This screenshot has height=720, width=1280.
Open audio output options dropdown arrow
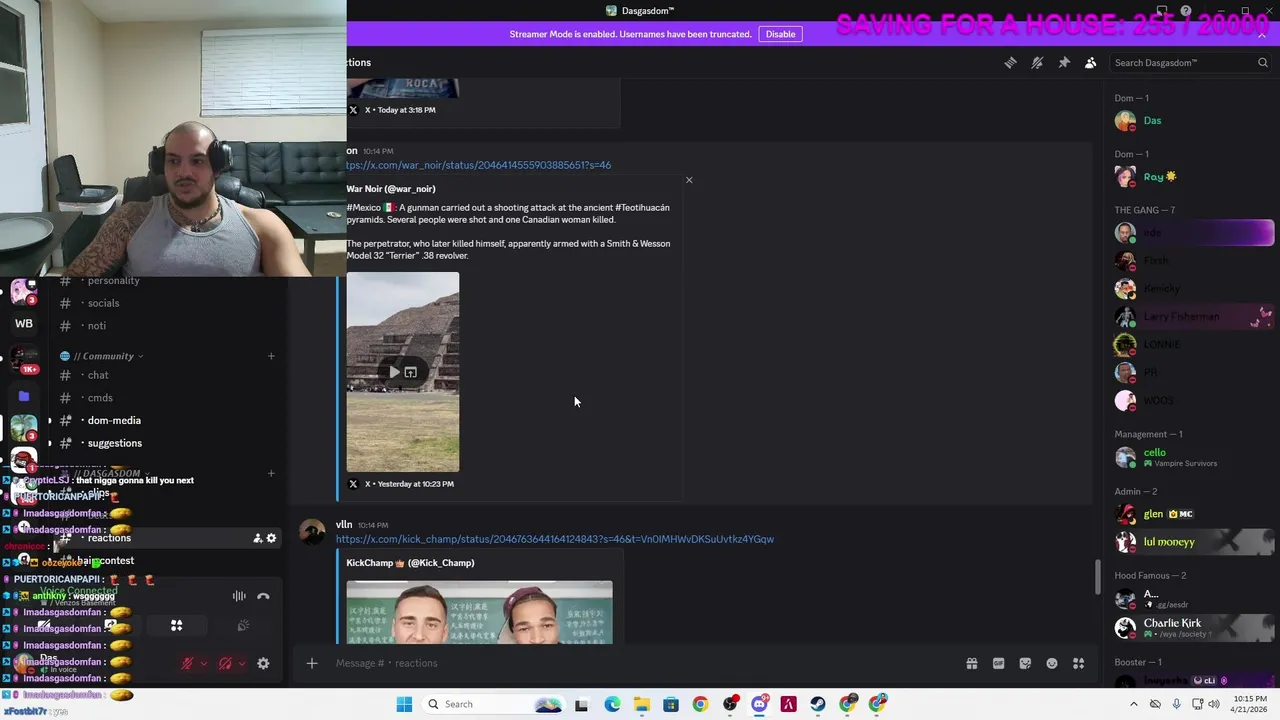tap(242, 663)
